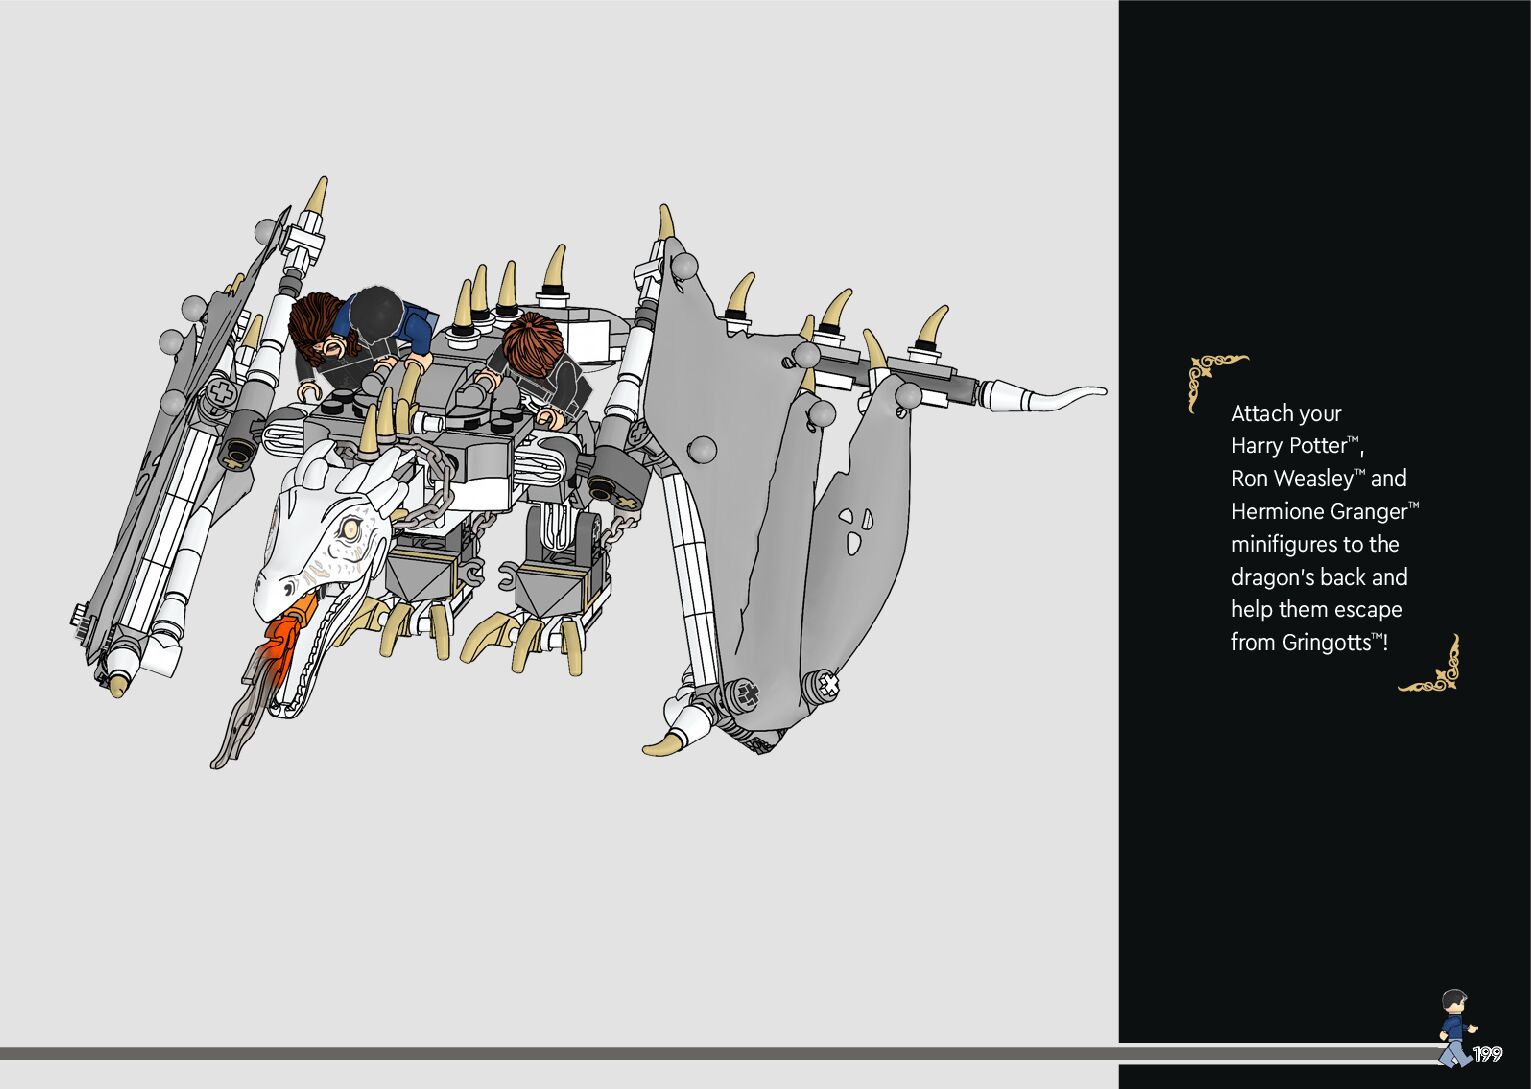
Task: Click the "from Gringotts" text line
Action: [x=1308, y=642]
